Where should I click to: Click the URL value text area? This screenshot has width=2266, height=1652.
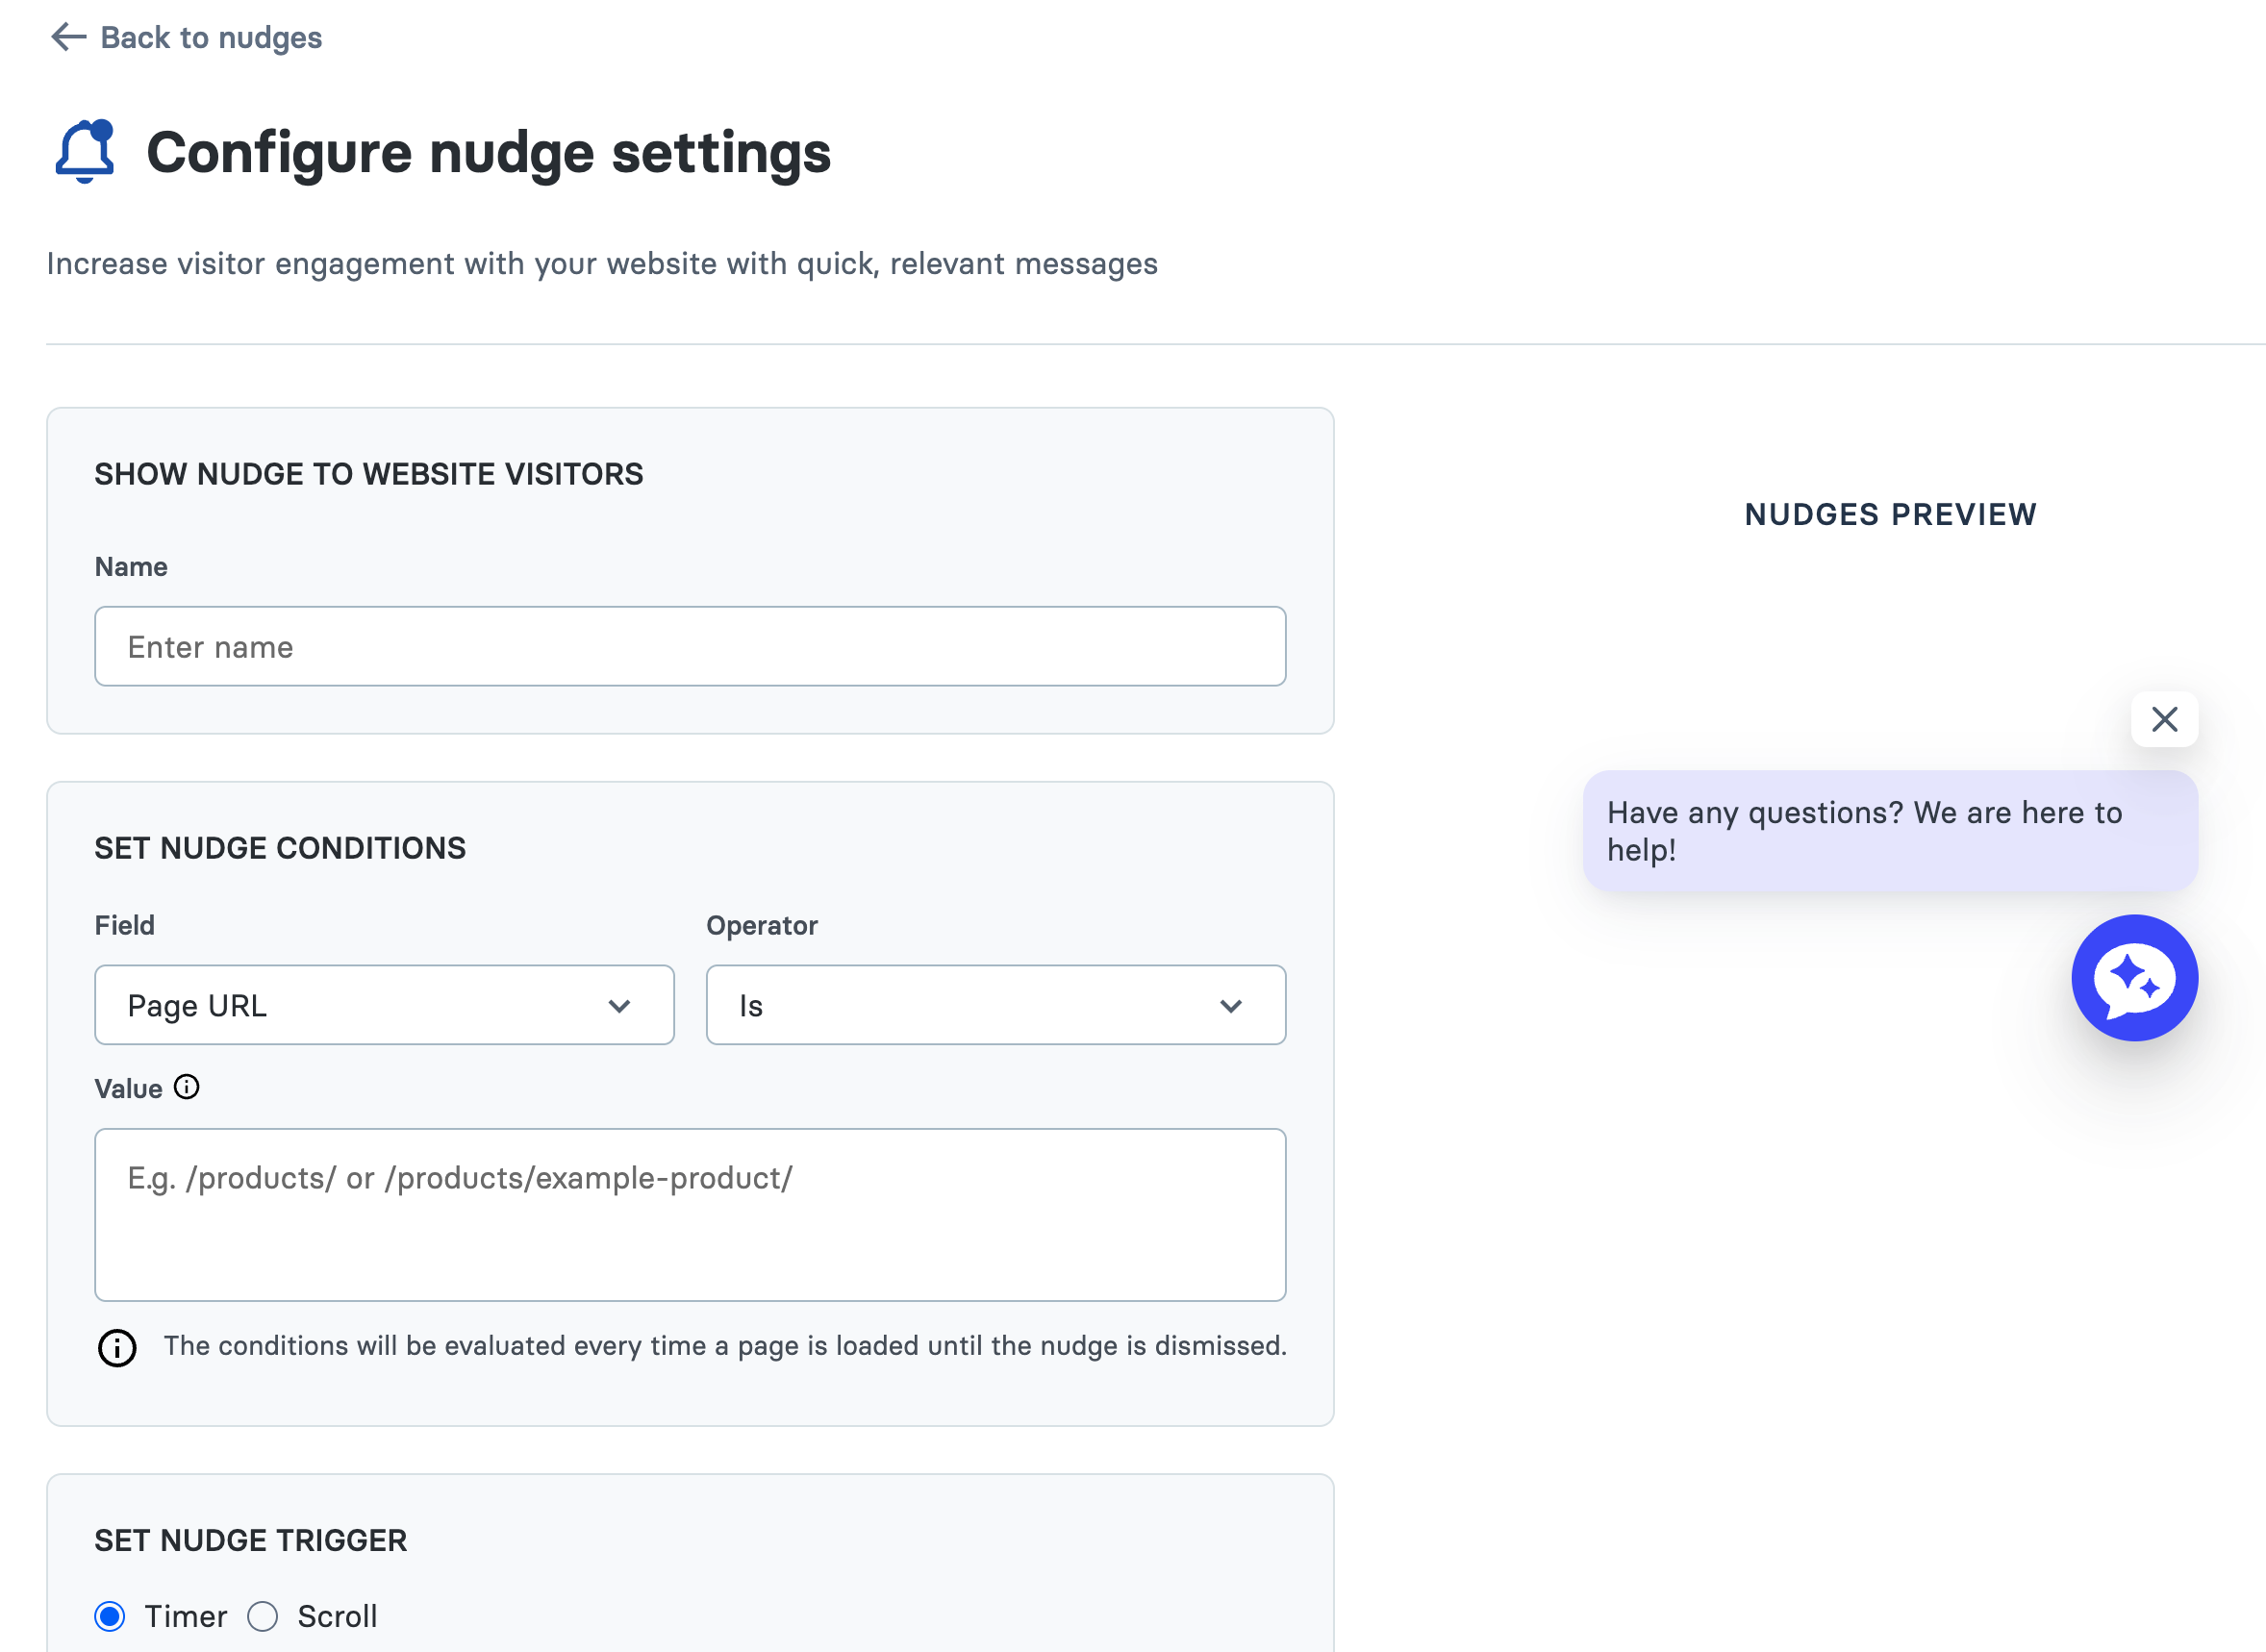[690, 1214]
